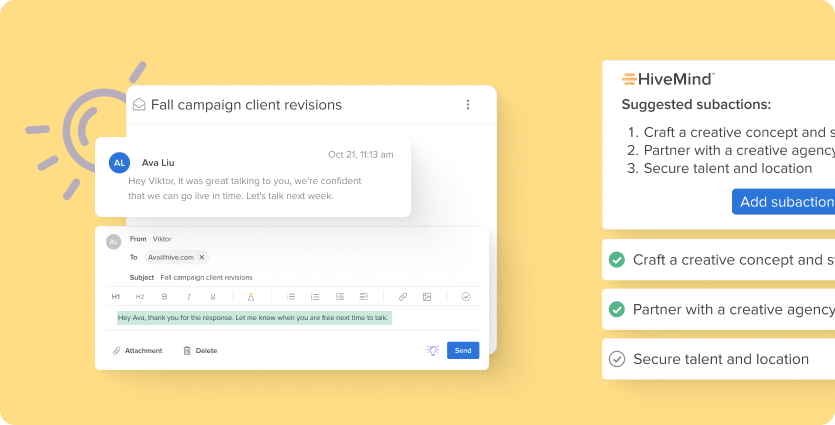Insert a hyperlink into the email
835x425 pixels.
pyautogui.click(x=403, y=297)
